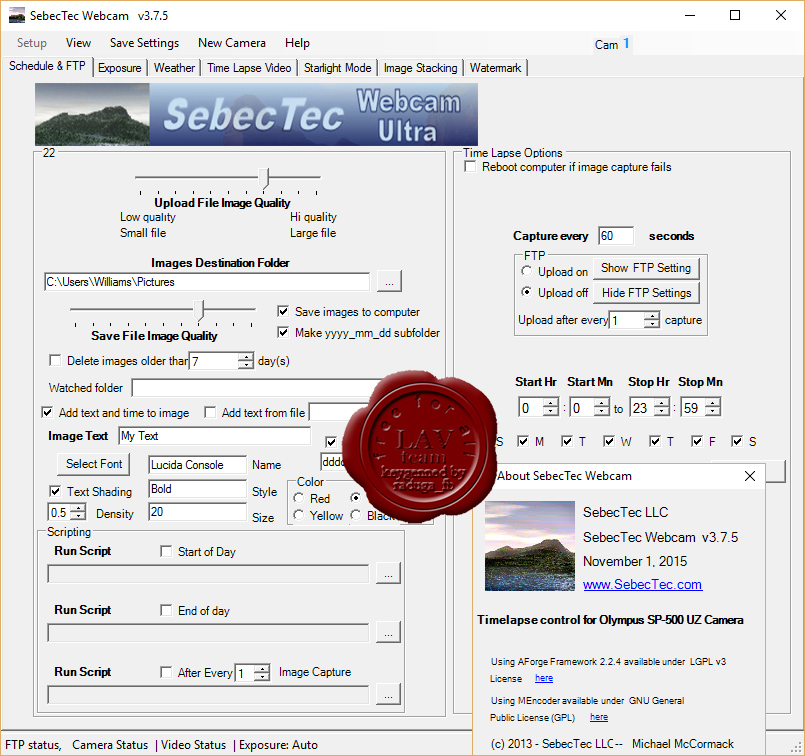Open the Watermark tab

[495, 68]
